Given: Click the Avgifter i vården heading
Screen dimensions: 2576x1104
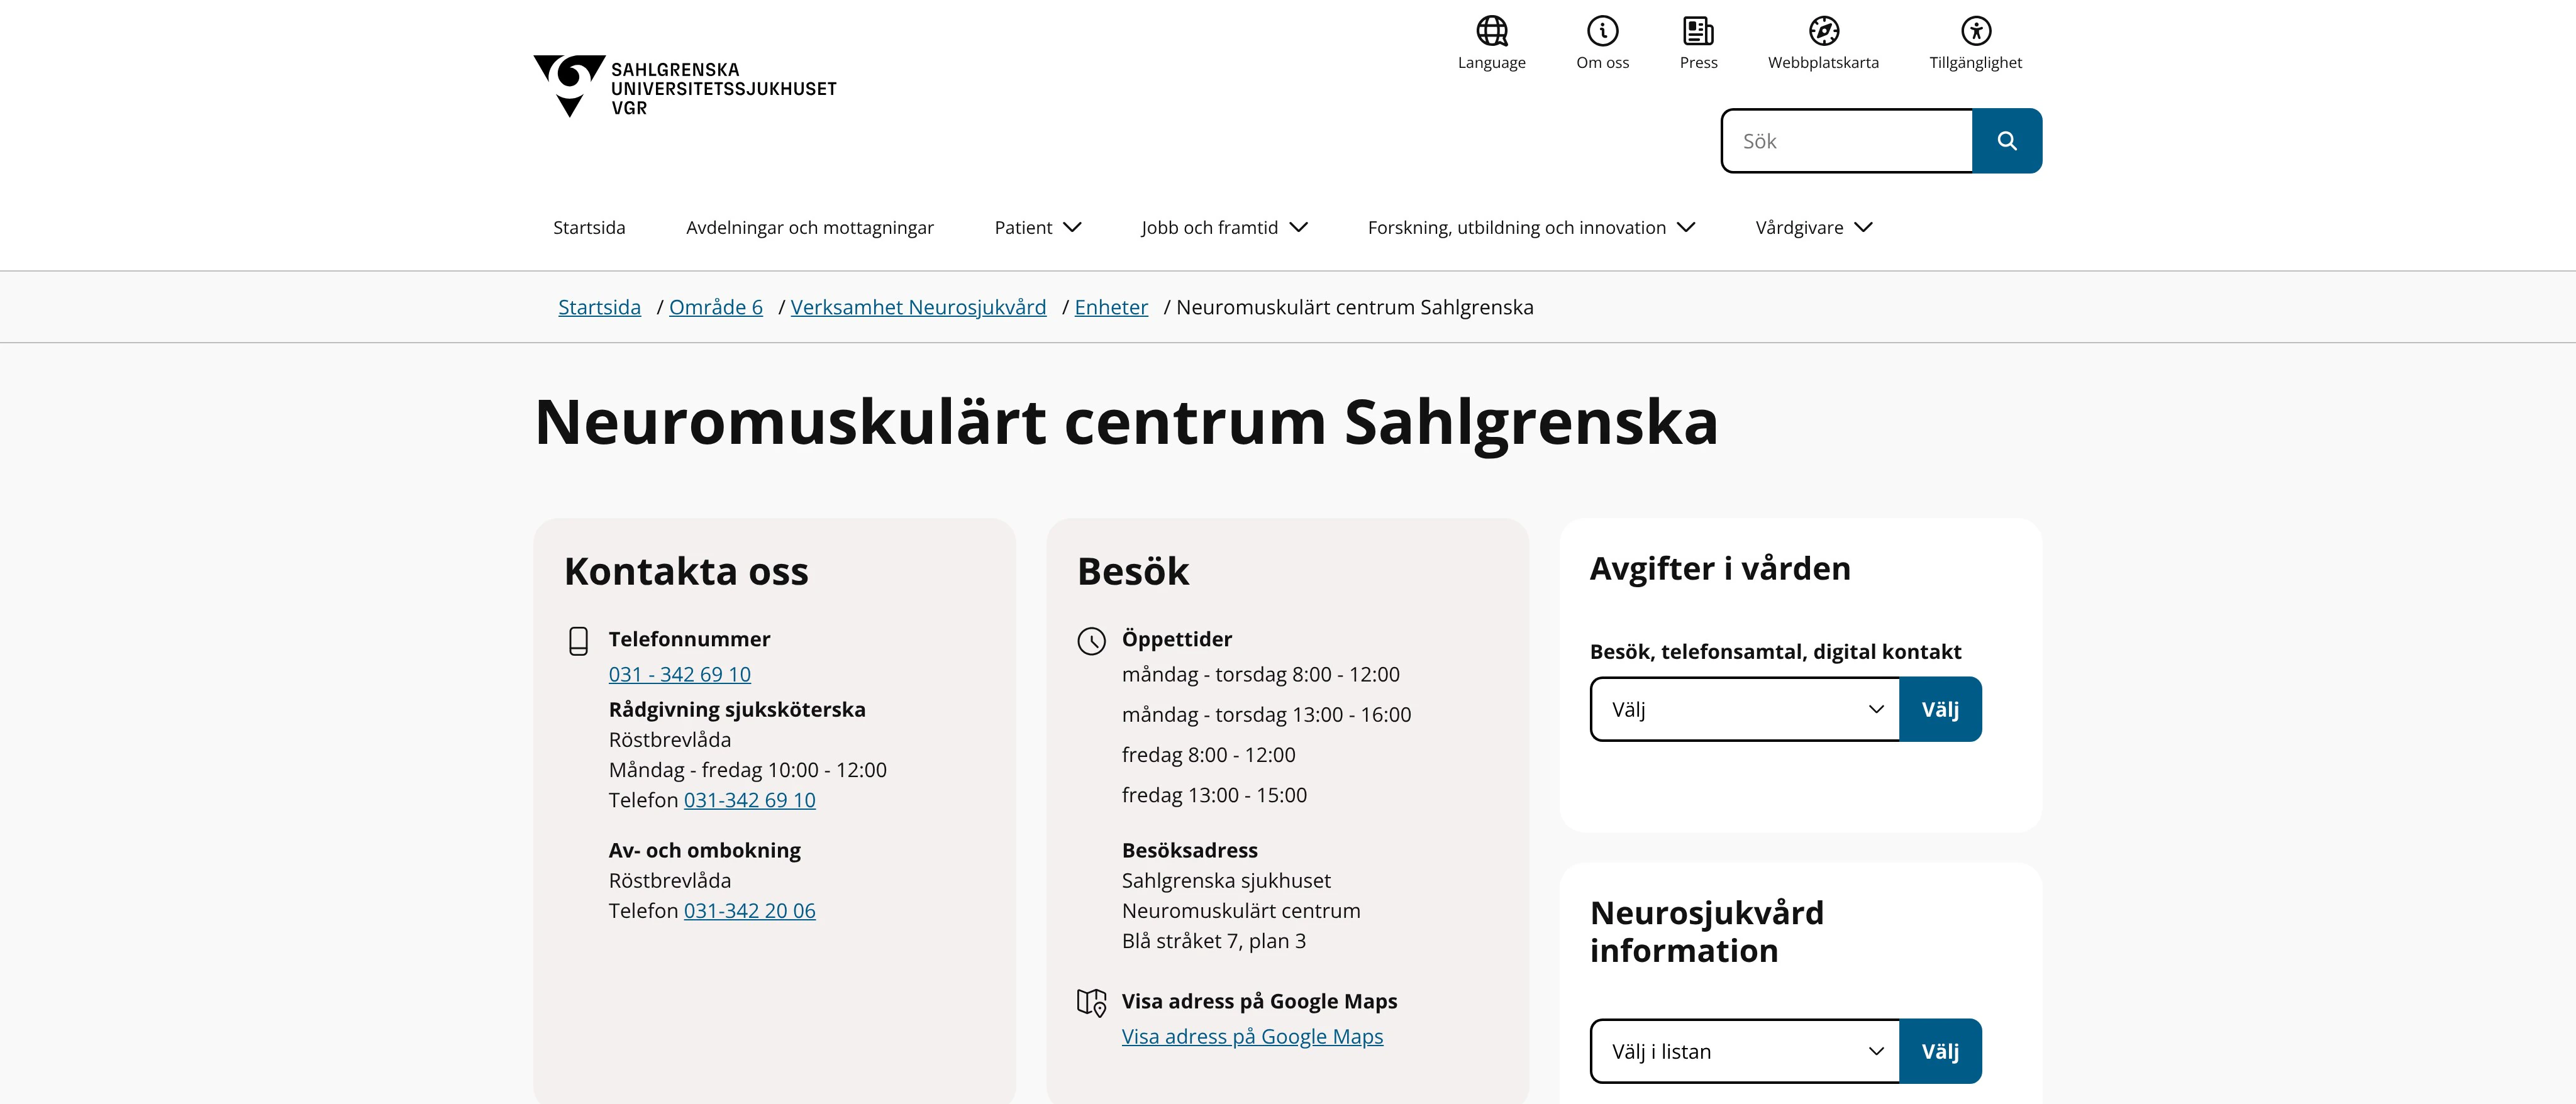Looking at the screenshot, I should coord(1720,569).
